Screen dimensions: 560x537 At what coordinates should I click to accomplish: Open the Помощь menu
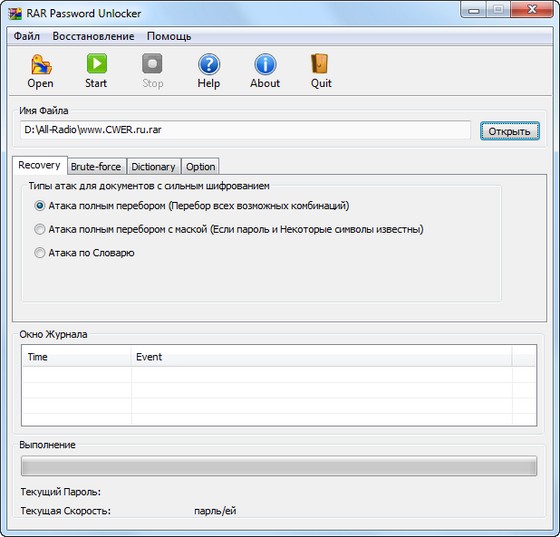169,36
